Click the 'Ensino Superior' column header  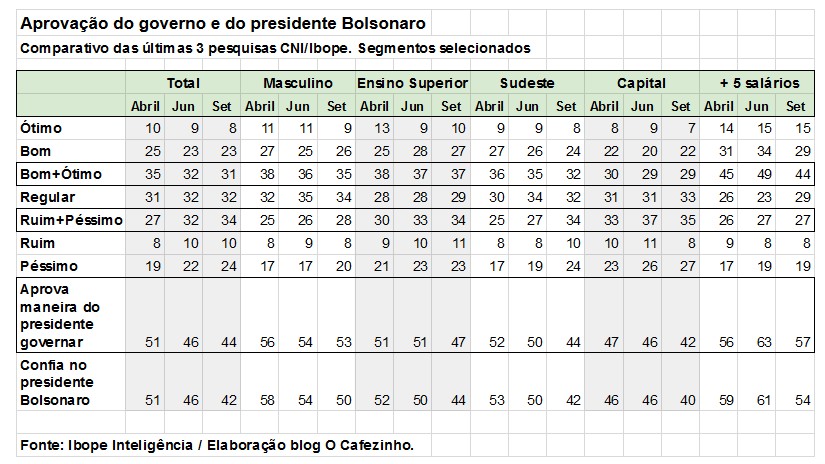412,83
